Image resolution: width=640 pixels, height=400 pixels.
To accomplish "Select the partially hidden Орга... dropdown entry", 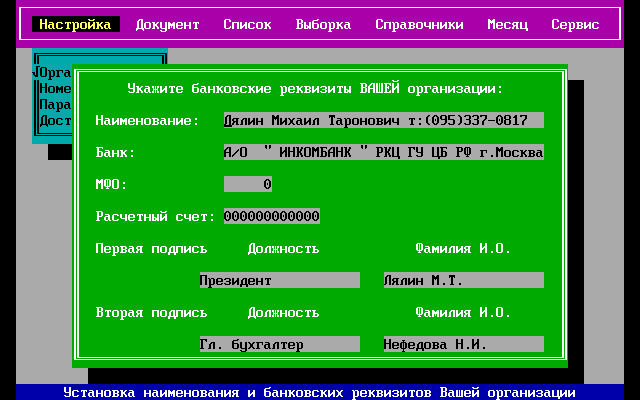I will pyautogui.click(x=53, y=72).
